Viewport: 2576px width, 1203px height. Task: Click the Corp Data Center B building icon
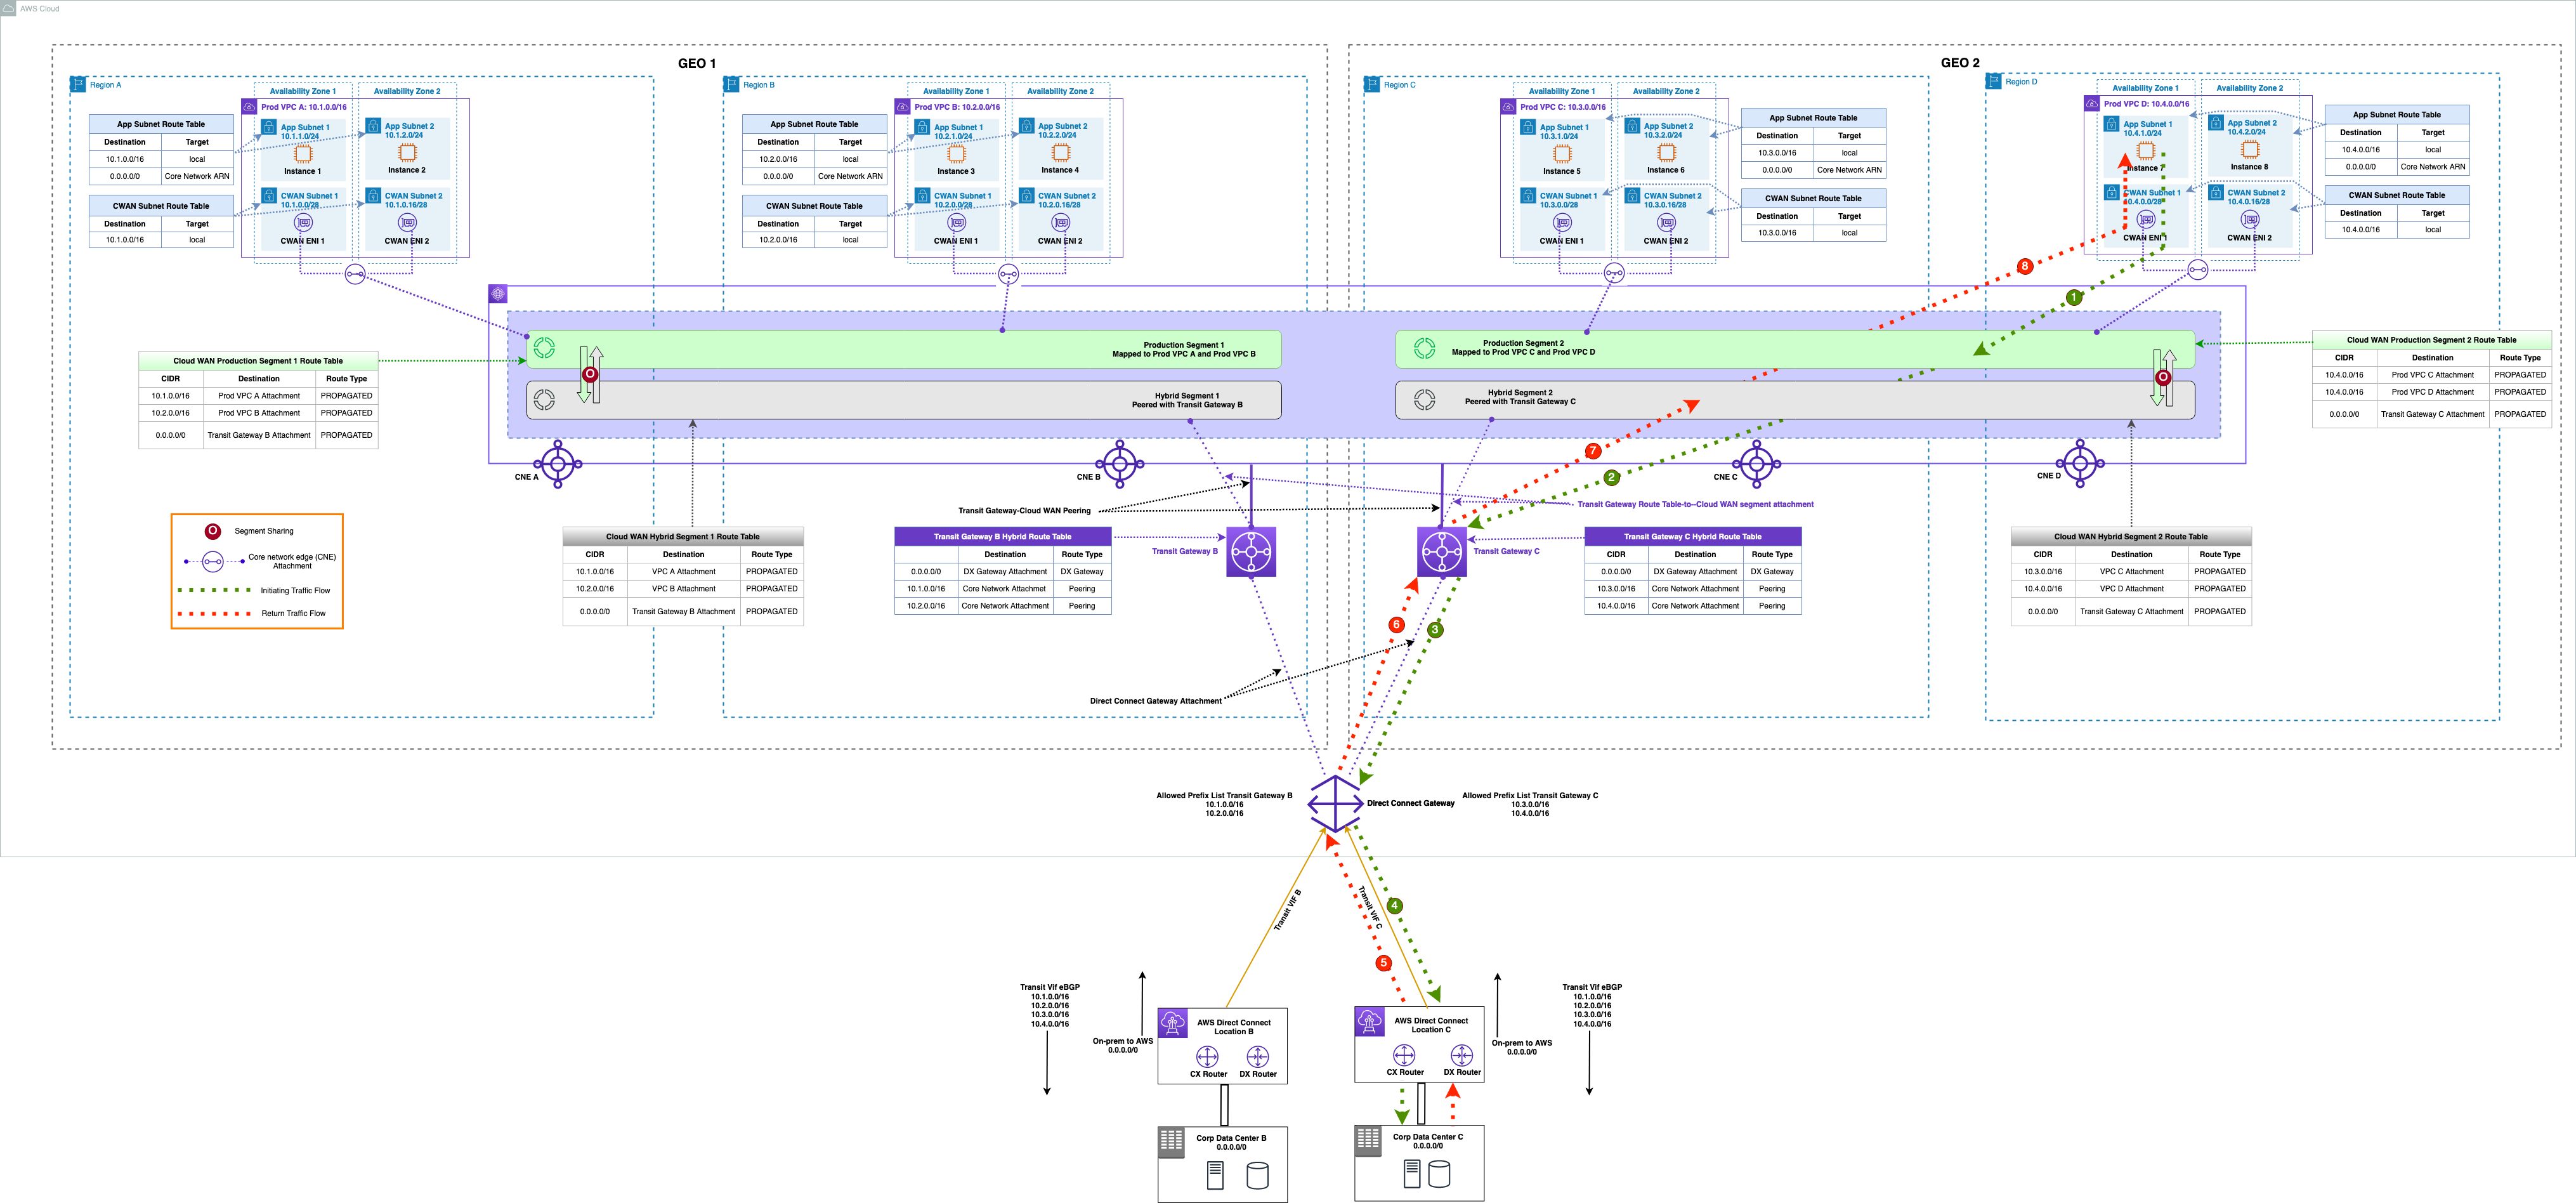[x=1172, y=1142]
